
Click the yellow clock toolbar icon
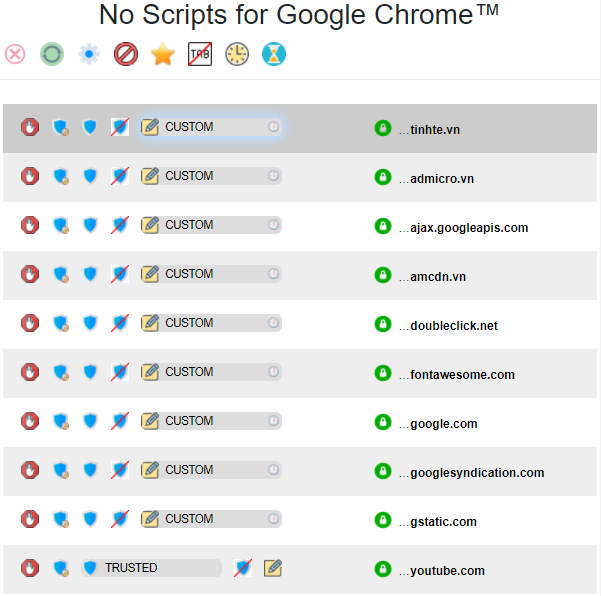click(237, 54)
